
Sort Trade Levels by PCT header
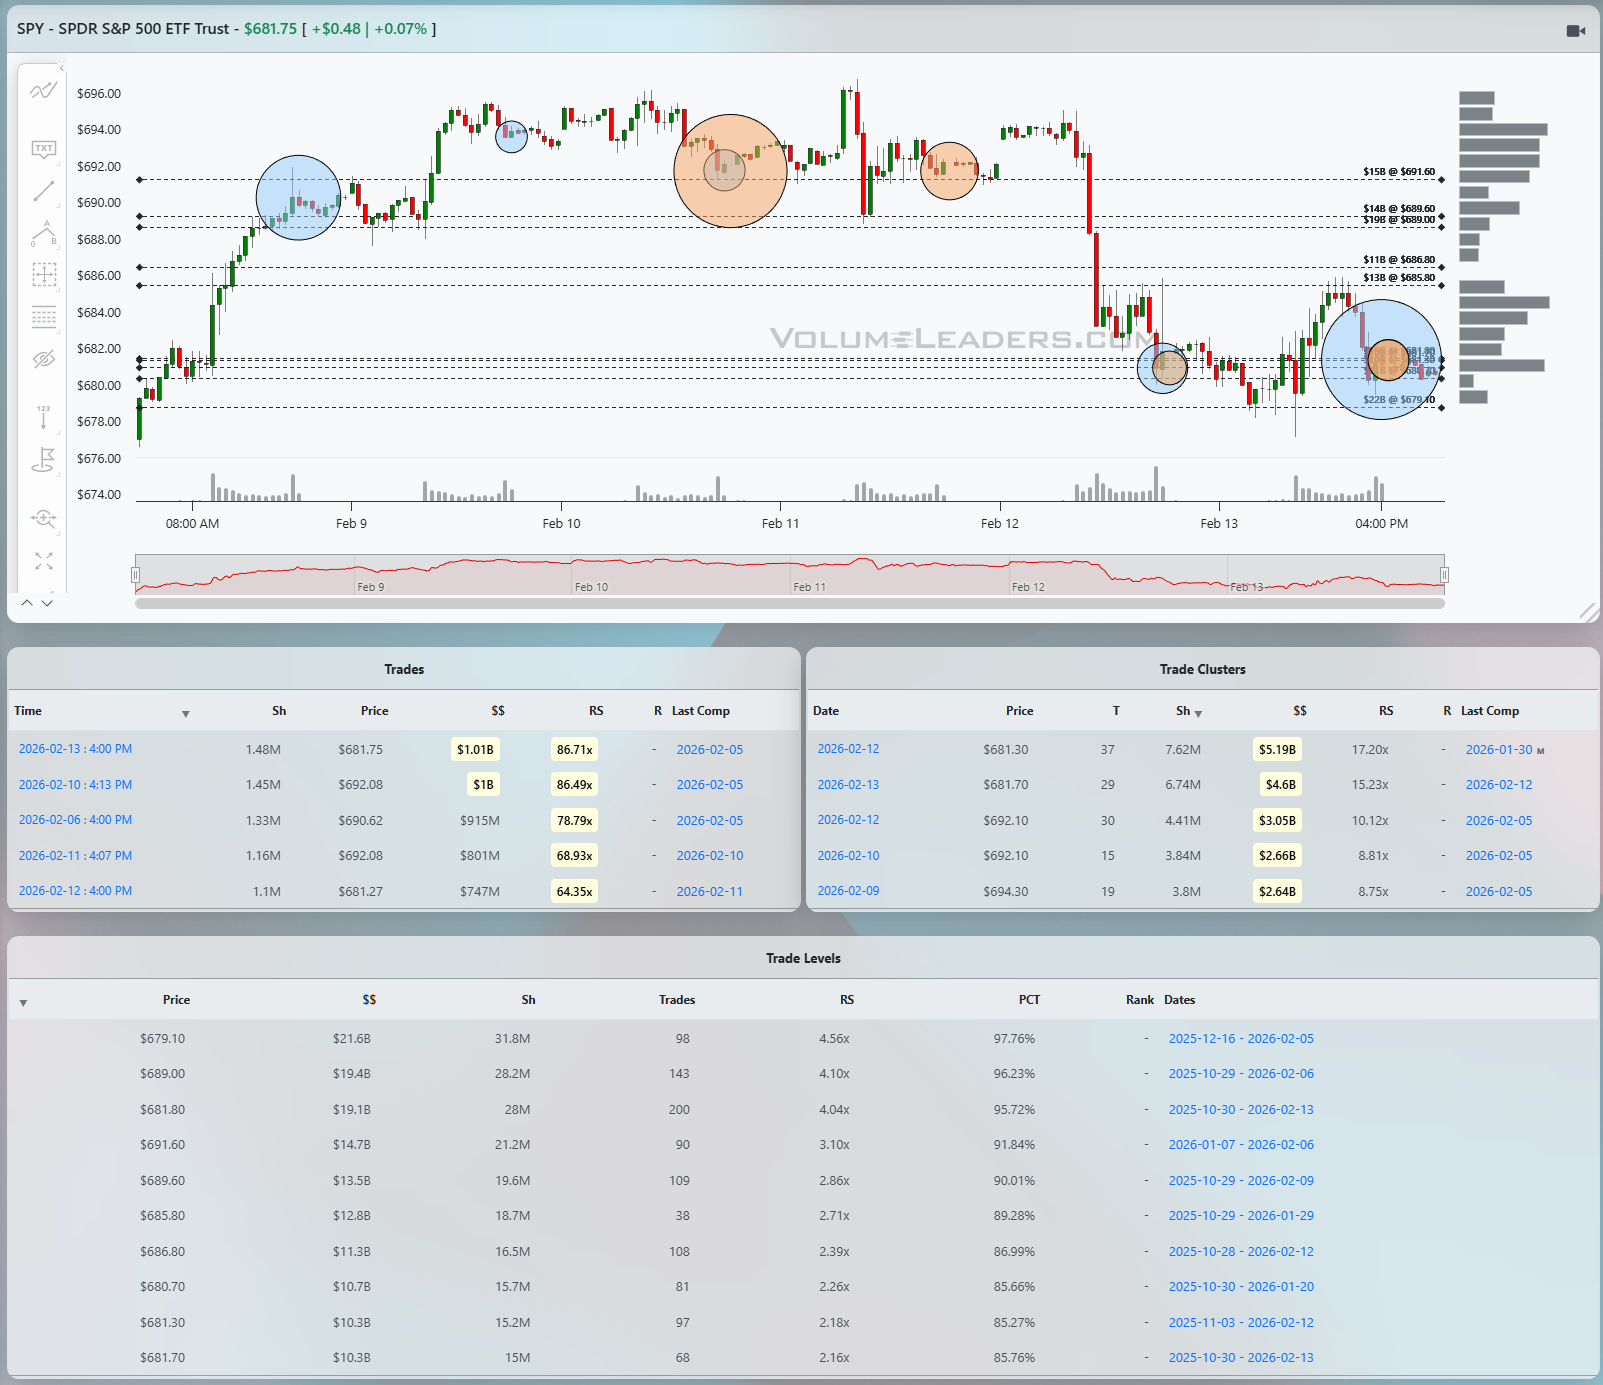click(1029, 1000)
